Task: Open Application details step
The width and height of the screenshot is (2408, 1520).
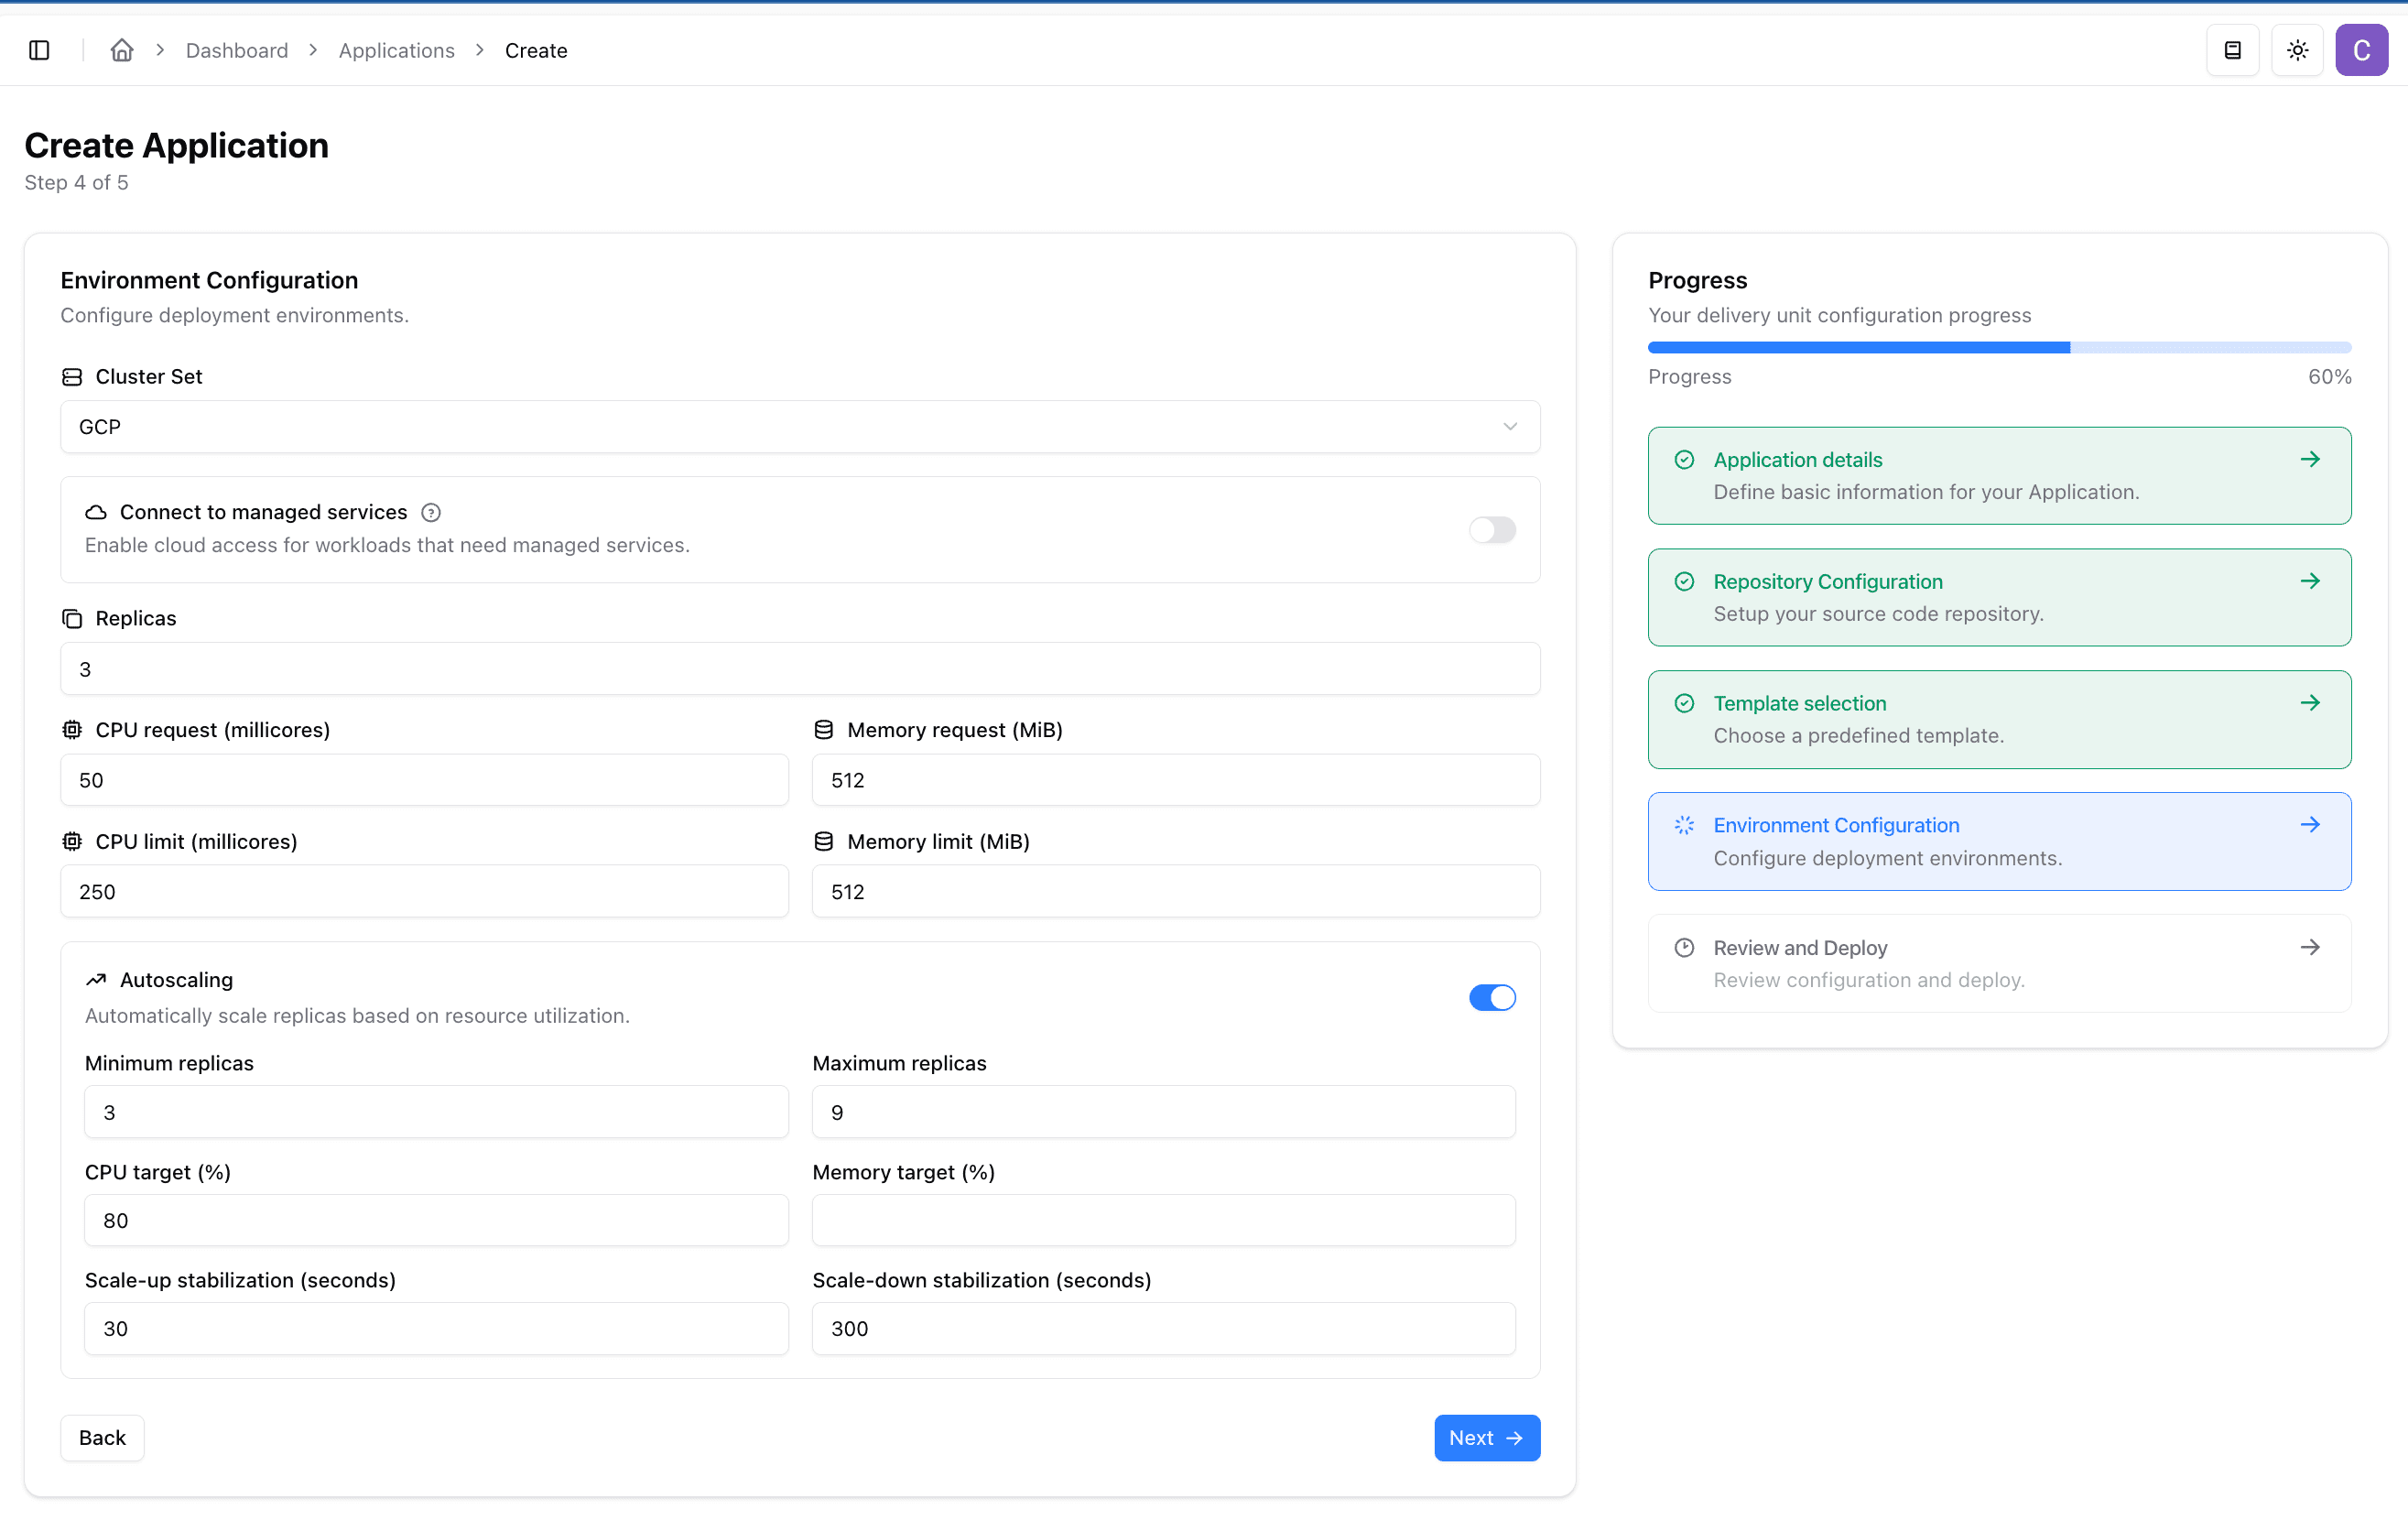Action: [1999, 476]
